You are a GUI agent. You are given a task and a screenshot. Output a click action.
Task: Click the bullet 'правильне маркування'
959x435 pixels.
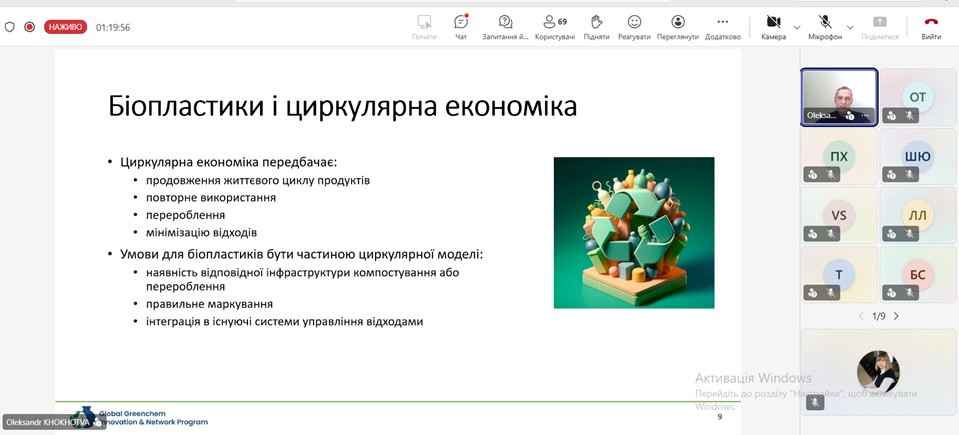click(x=210, y=304)
